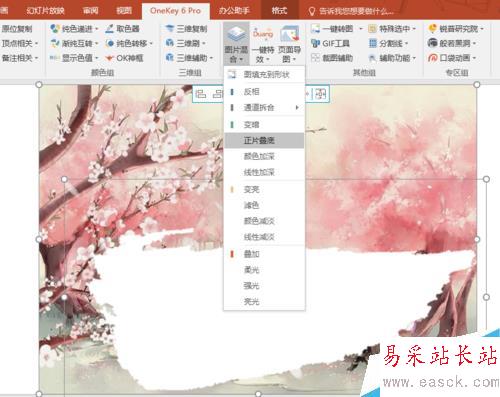The height and width of the screenshot is (397, 500).
Task: Click the 图填充到形状 icon in the menu
Action: coord(232,75)
